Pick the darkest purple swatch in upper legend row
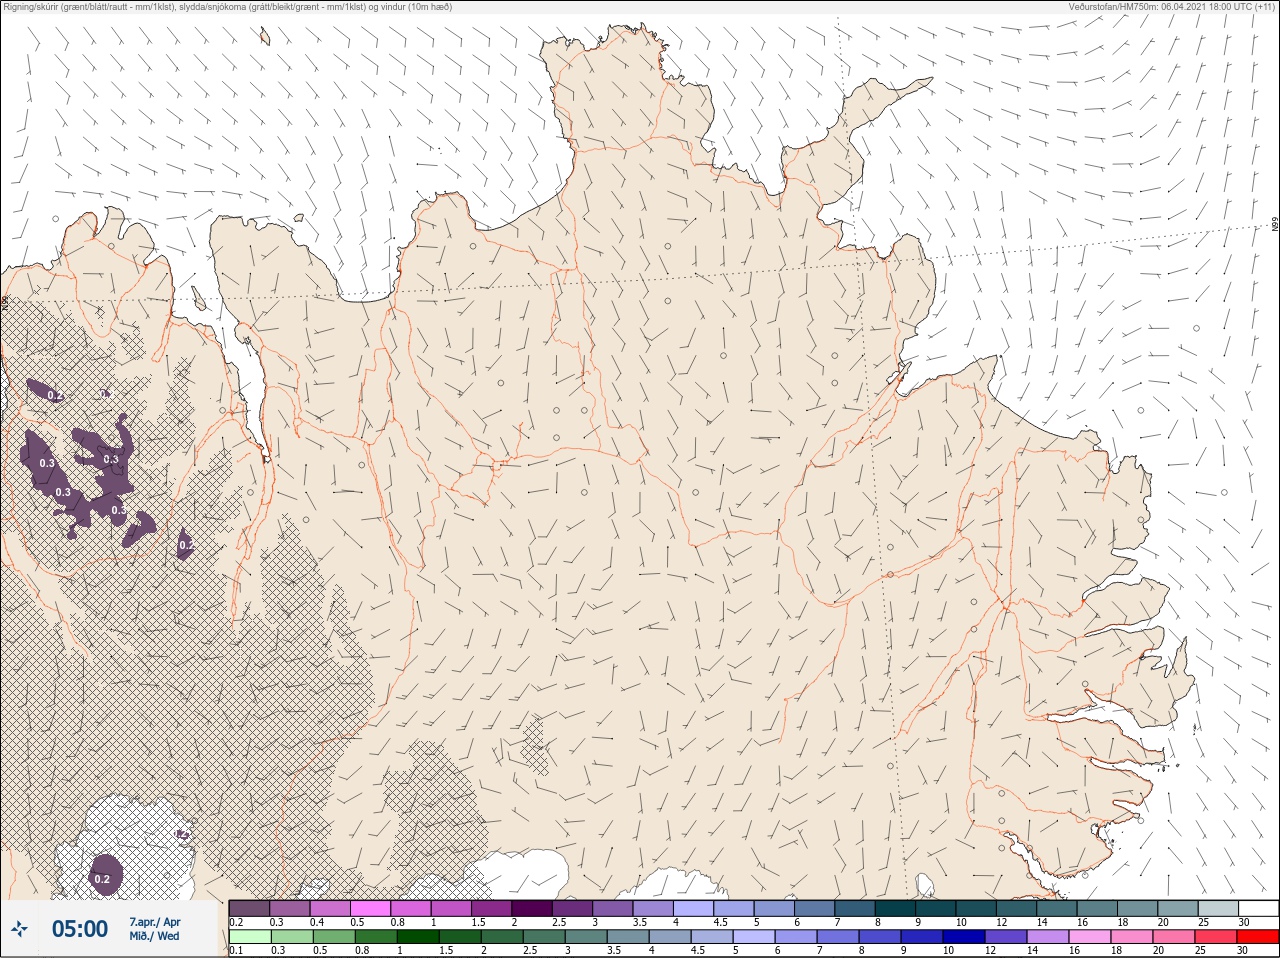 (x=533, y=908)
